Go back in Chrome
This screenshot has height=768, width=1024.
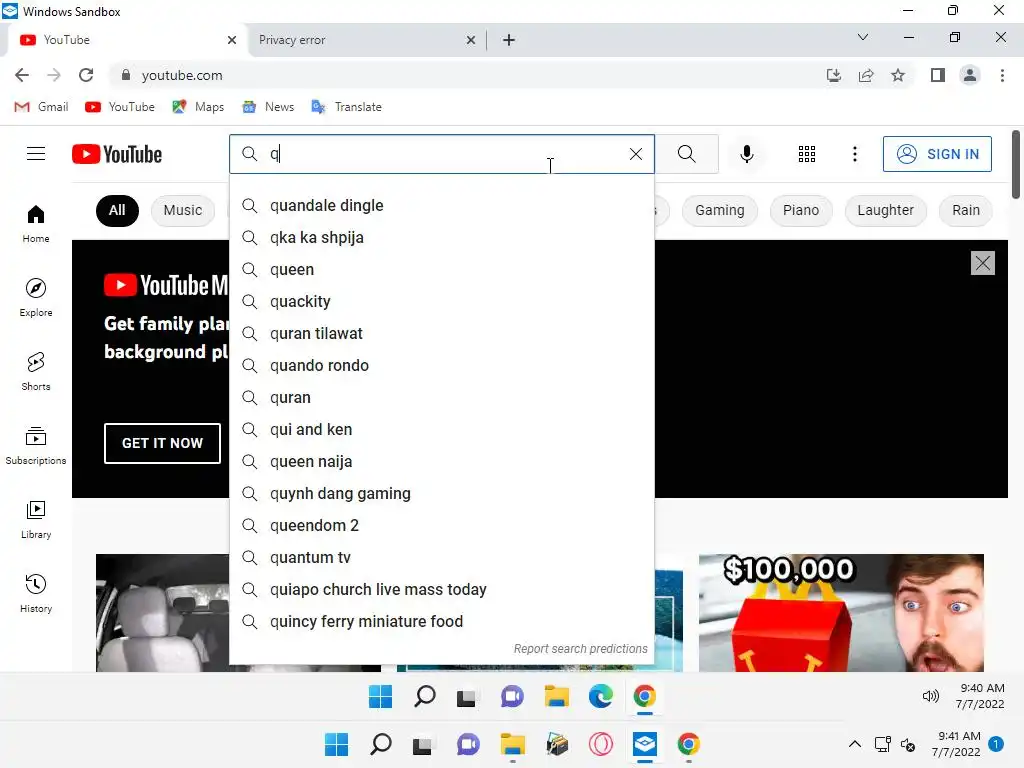(x=22, y=75)
